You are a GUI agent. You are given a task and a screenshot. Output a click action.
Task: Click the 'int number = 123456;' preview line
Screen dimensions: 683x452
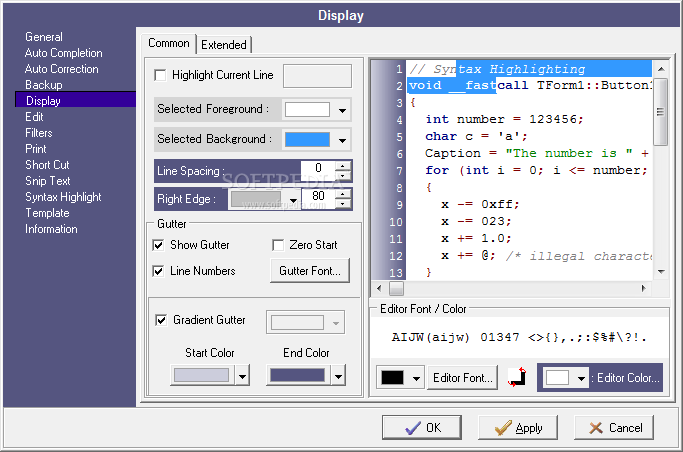[504, 119]
